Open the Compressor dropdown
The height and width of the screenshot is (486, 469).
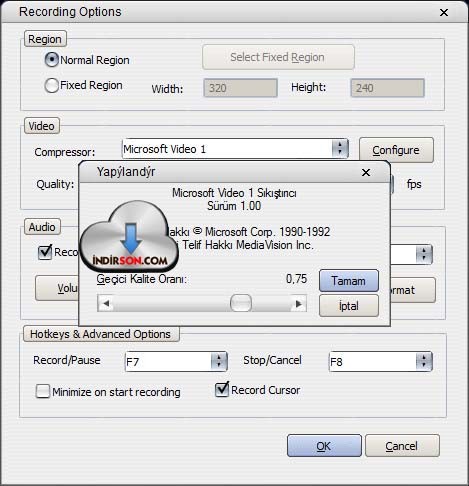(340, 148)
